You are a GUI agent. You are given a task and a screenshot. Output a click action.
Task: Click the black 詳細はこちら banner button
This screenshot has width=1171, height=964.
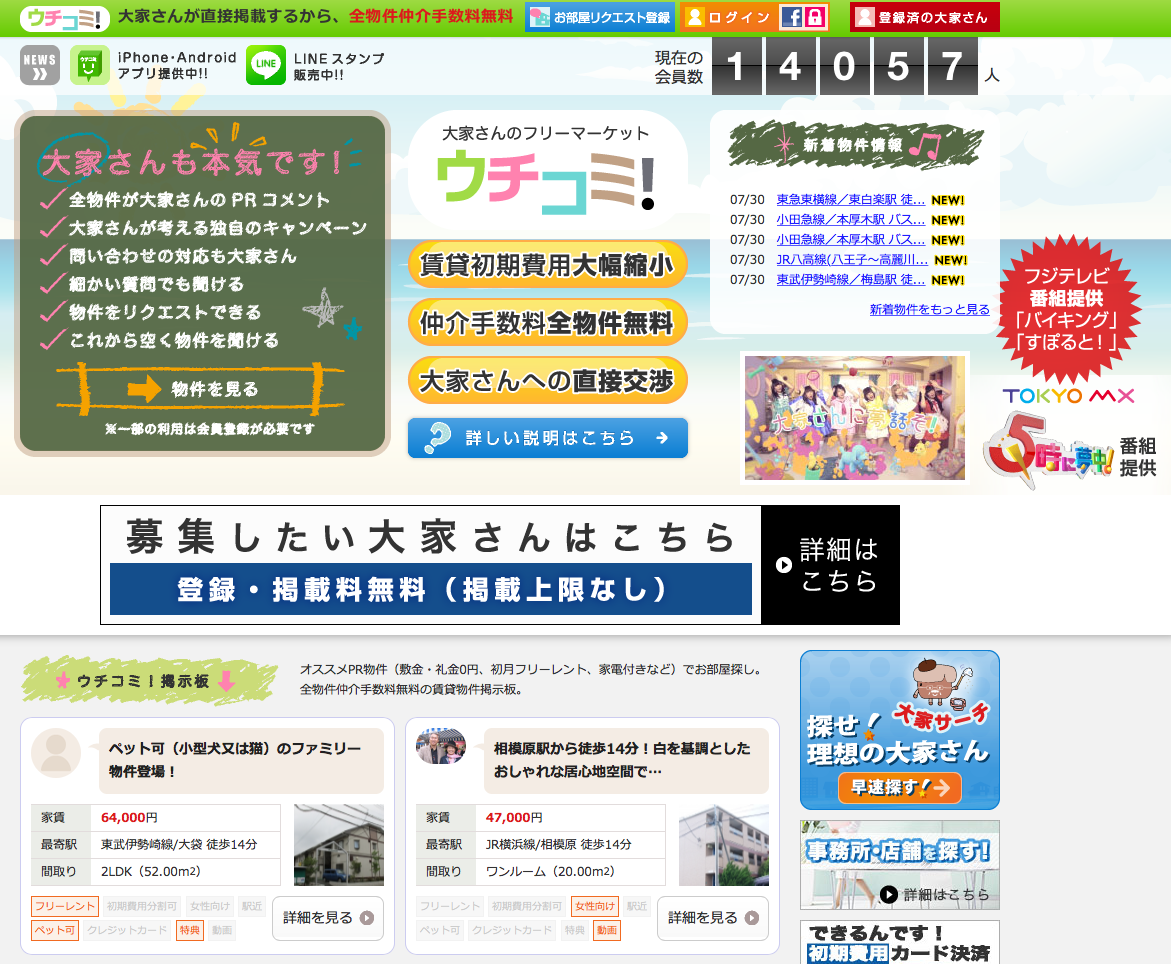pos(830,565)
